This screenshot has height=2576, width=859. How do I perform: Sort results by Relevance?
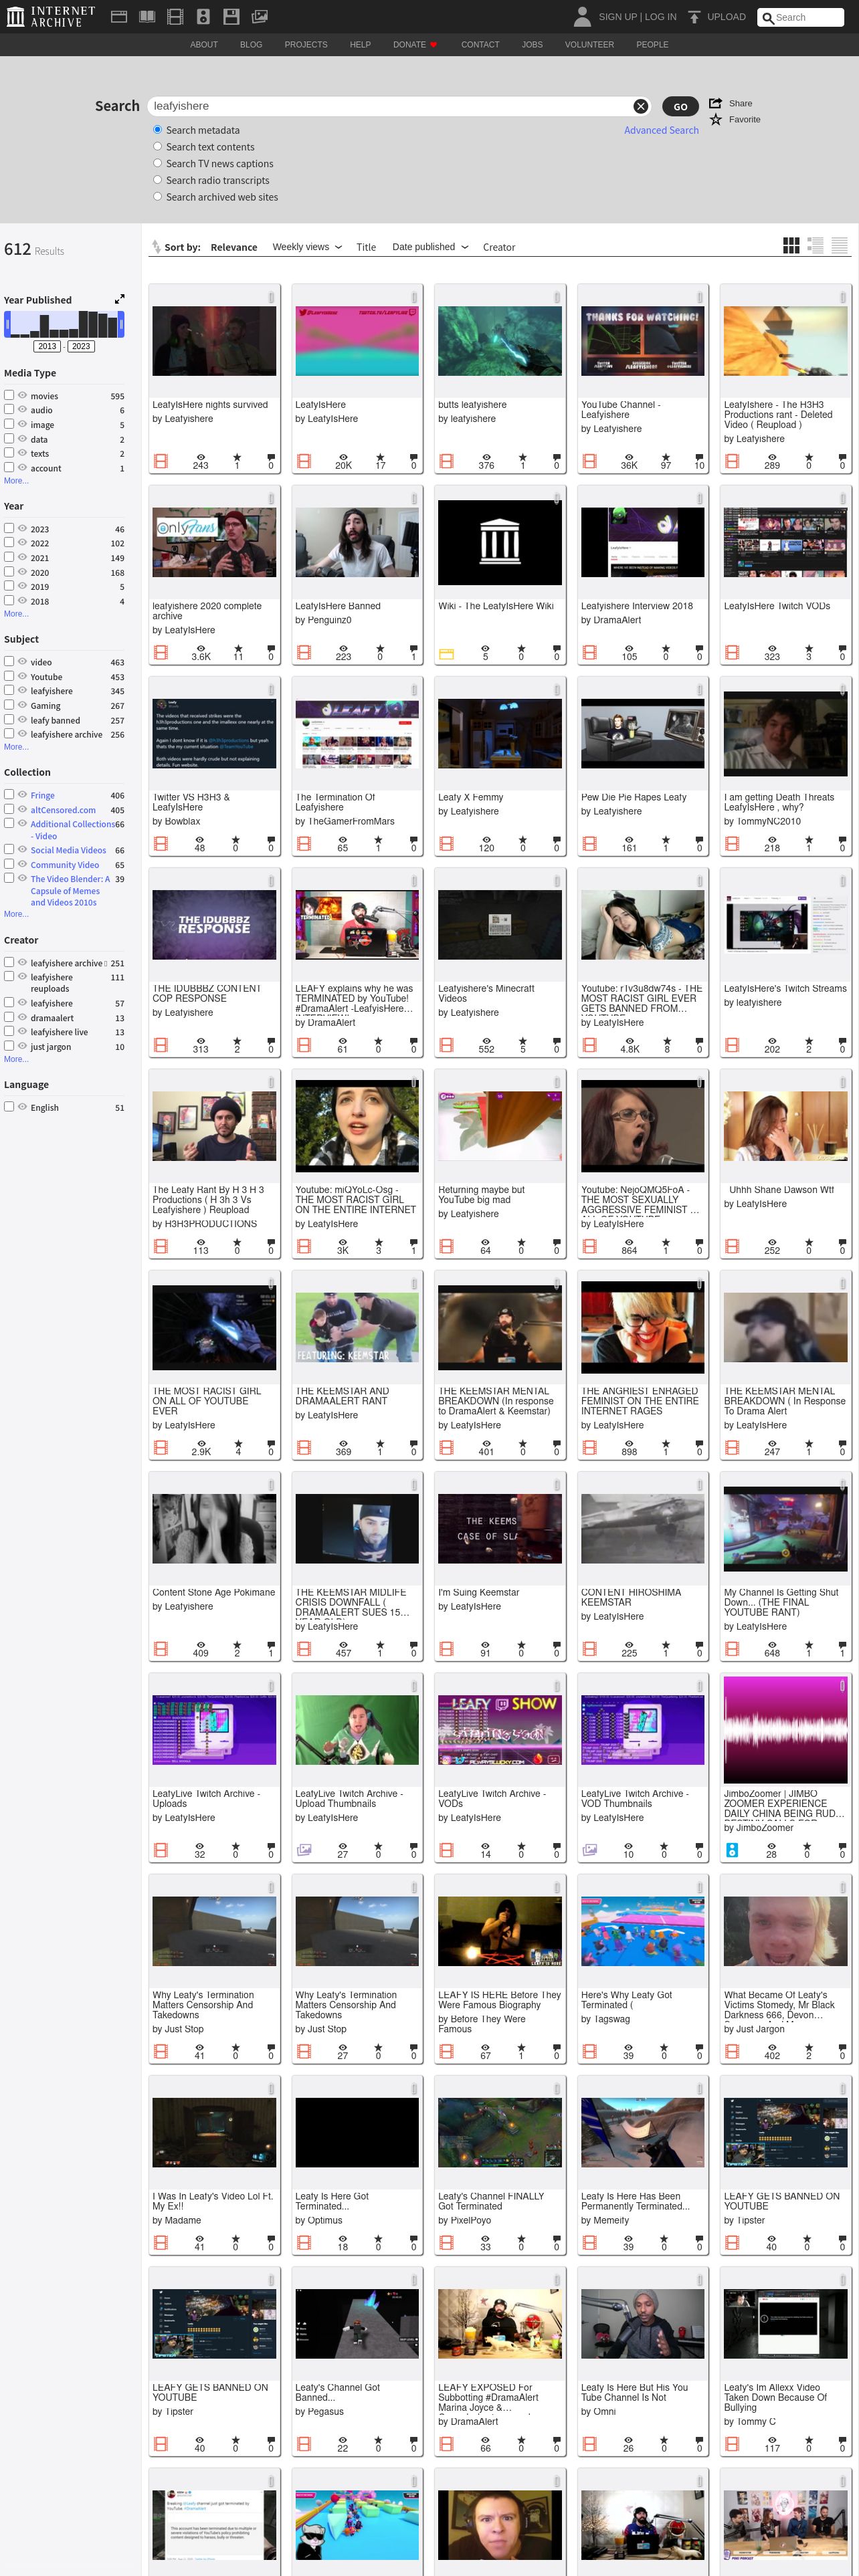(234, 247)
